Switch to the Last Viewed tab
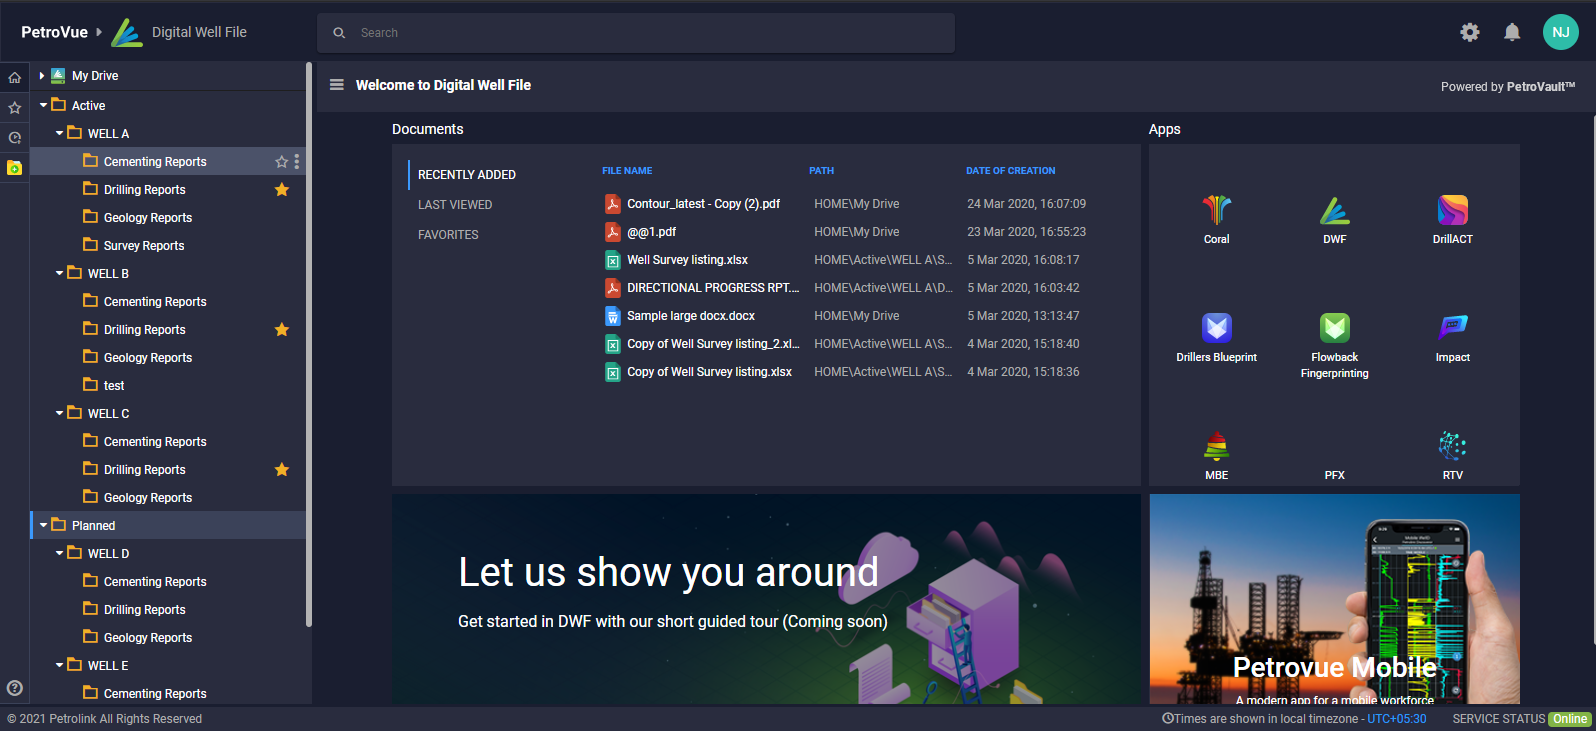This screenshot has height=731, width=1596. (x=455, y=205)
